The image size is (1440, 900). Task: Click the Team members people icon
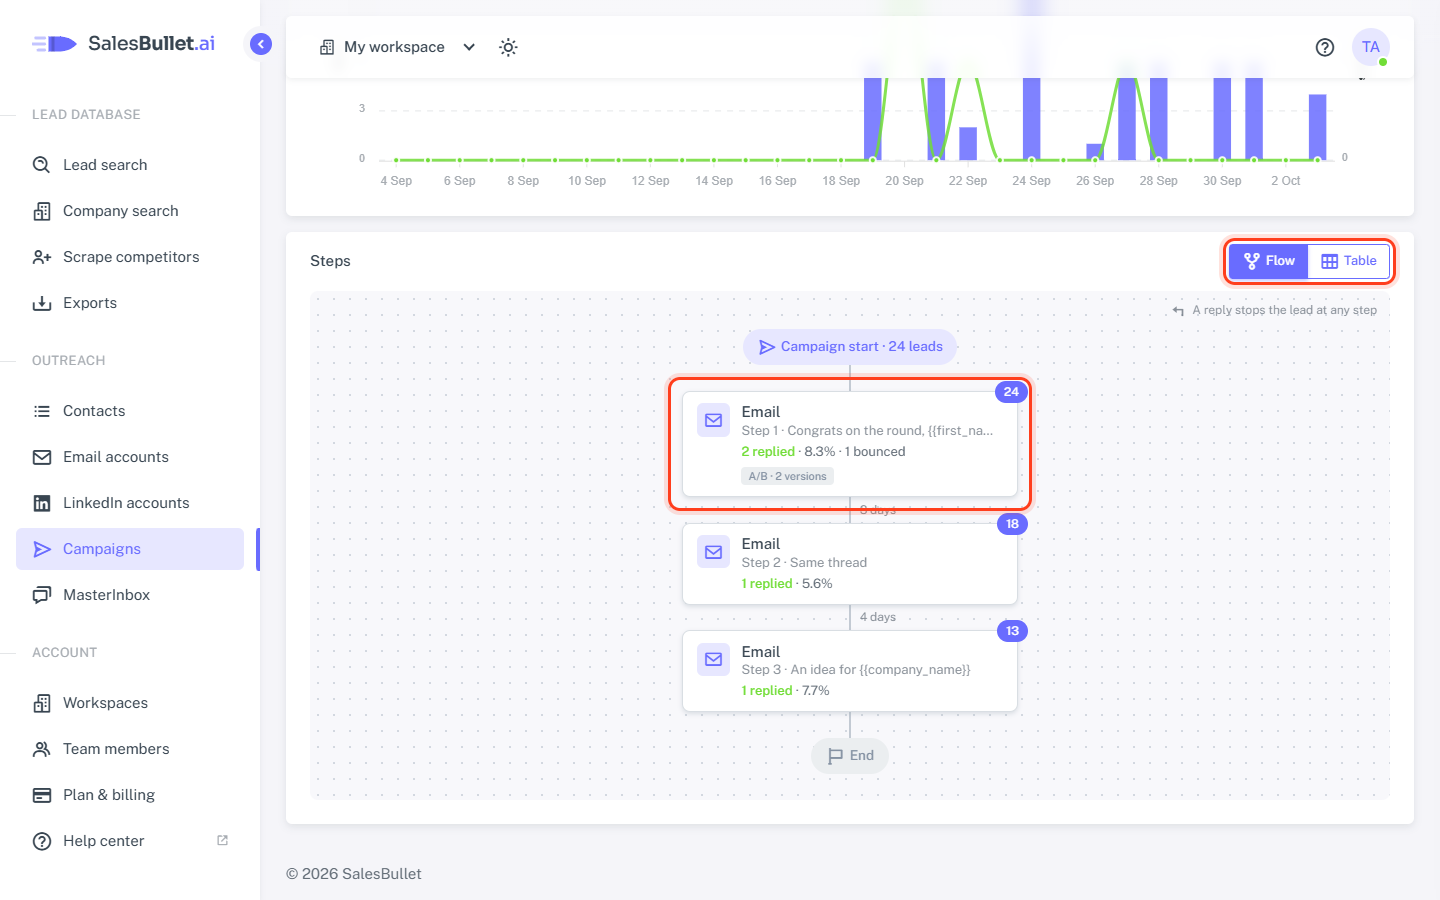(42, 749)
